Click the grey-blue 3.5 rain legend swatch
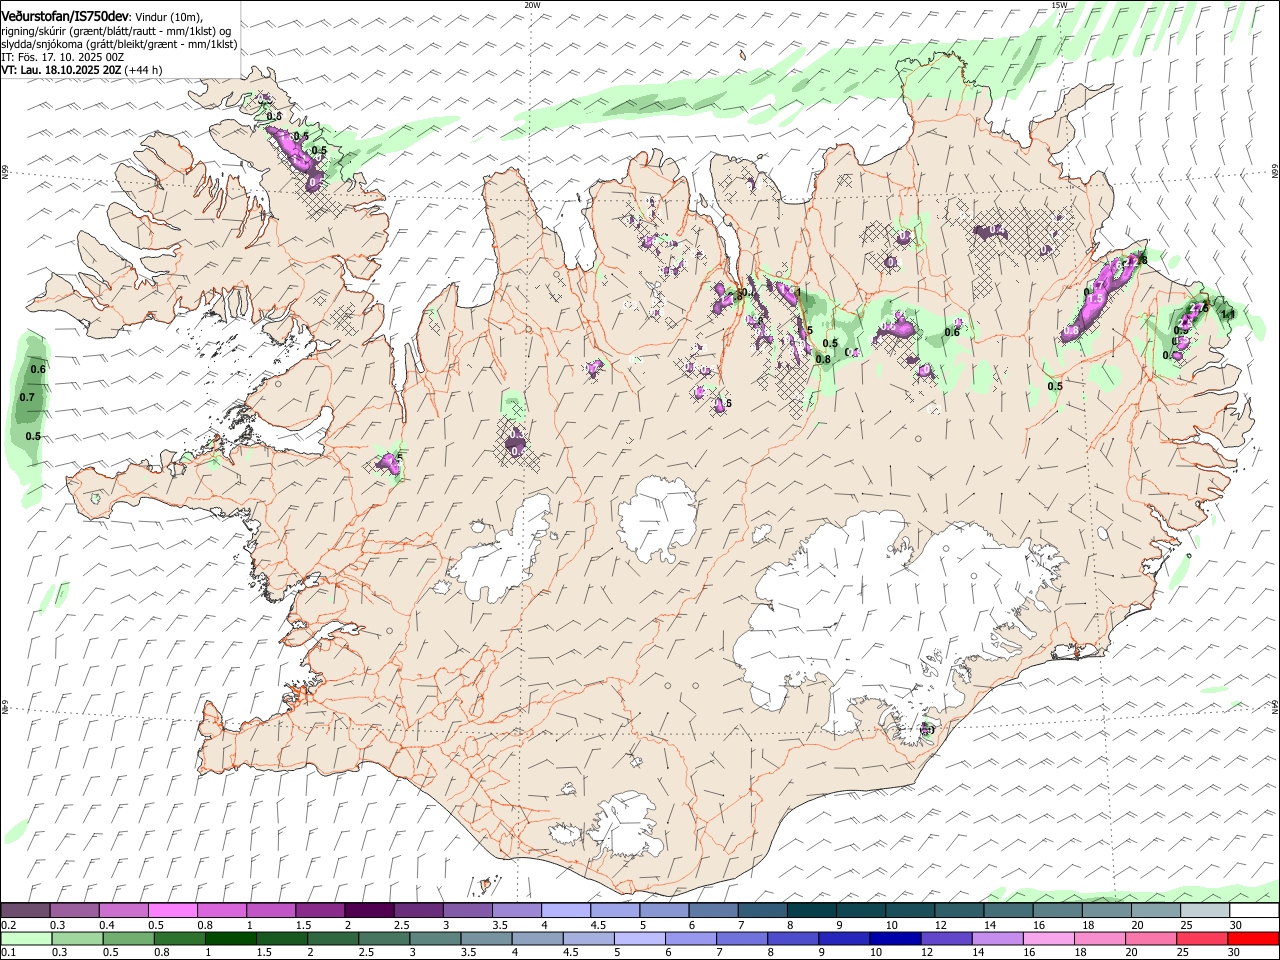The image size is (1280, 960). (x=485, y=938)
